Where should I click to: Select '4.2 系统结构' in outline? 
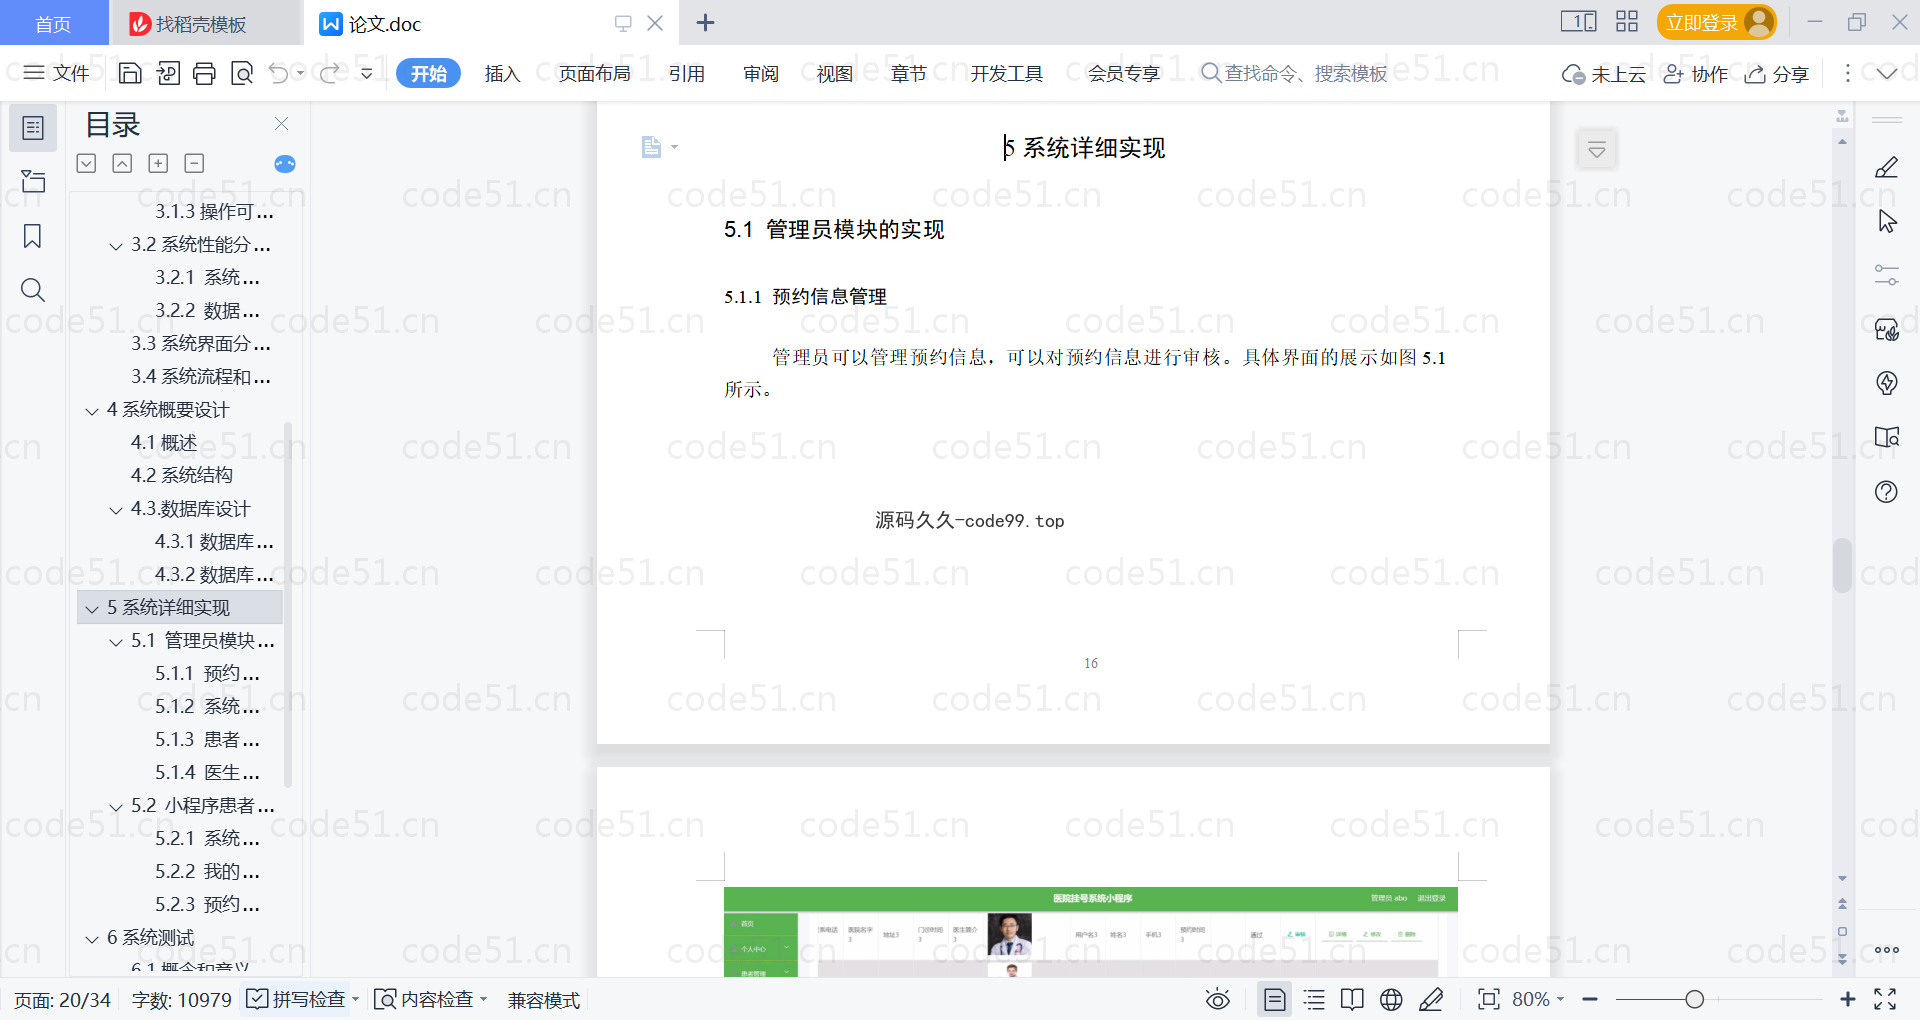tap(182, 476)
